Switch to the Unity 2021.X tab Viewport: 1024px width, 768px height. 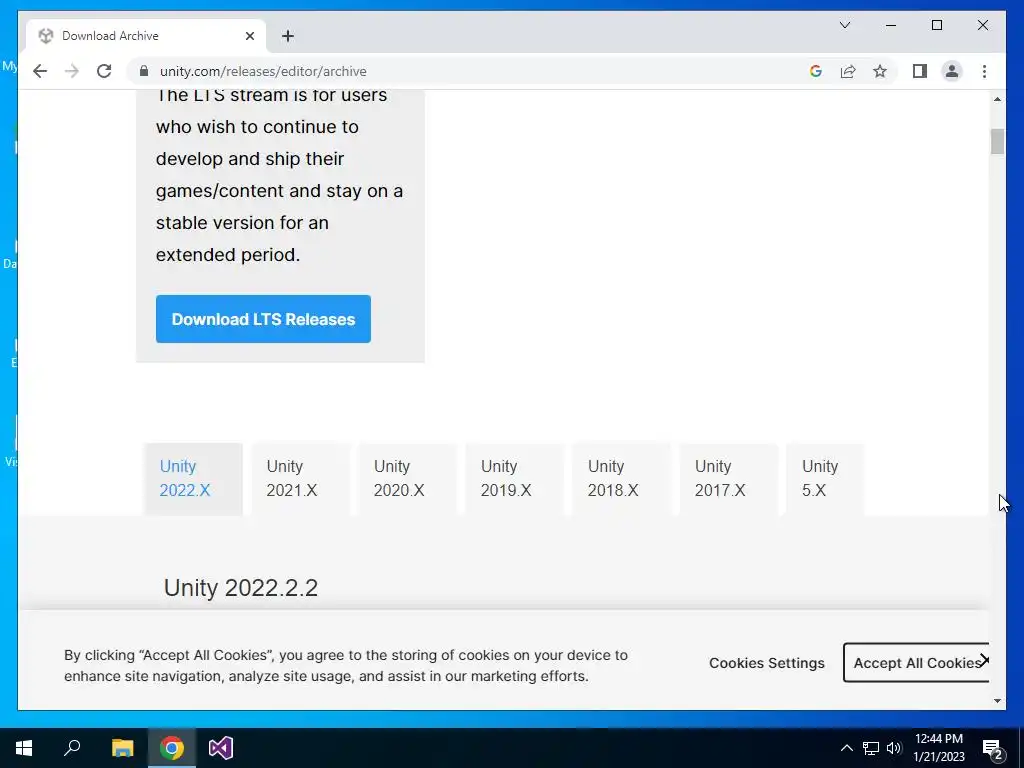coord(300,479)
